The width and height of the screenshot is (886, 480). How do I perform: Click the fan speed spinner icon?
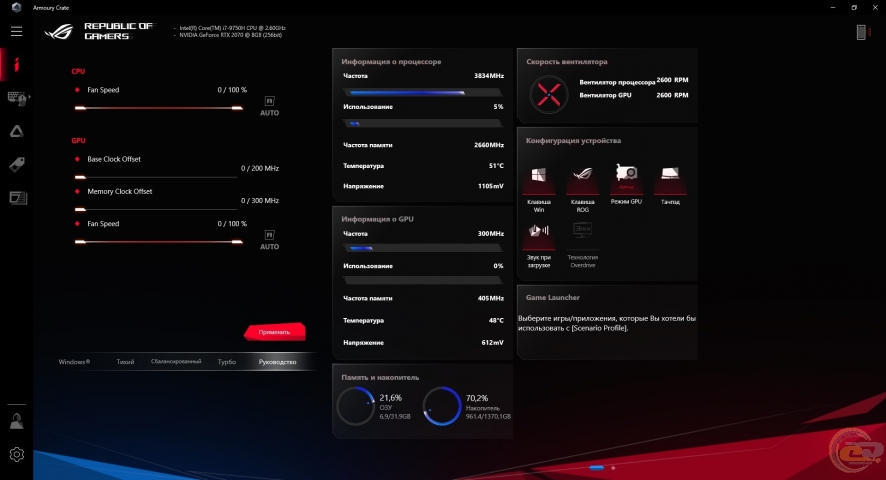coord(548,94)
